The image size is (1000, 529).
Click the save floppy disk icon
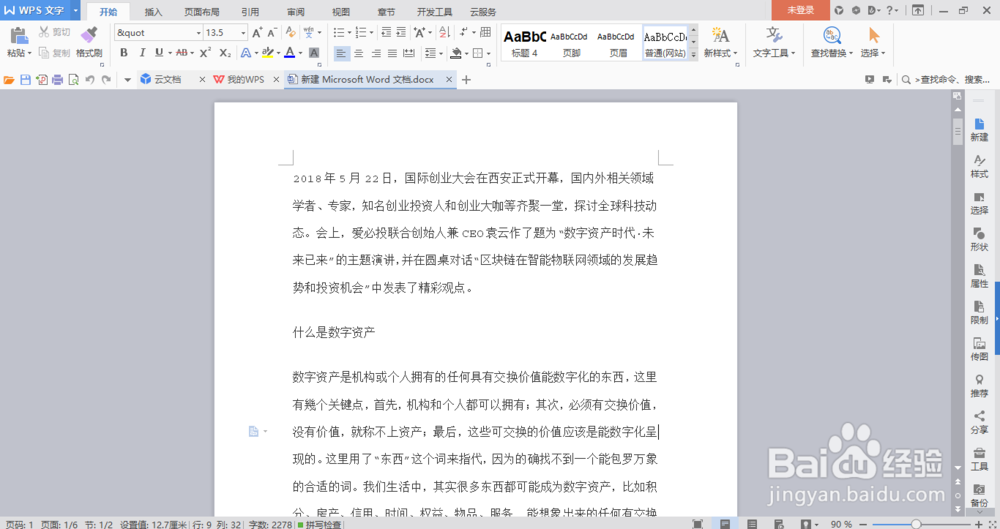point(26,80)
